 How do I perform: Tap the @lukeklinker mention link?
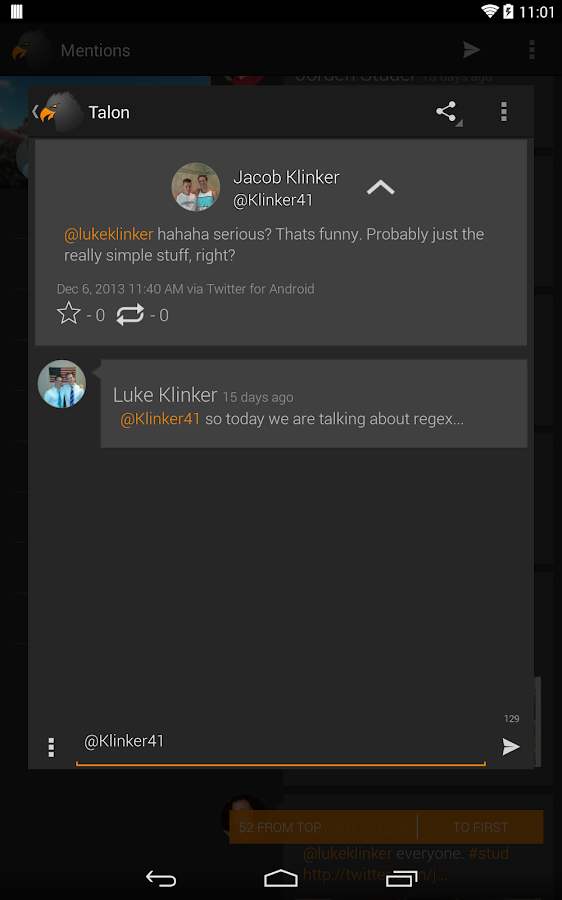[108, 234]
